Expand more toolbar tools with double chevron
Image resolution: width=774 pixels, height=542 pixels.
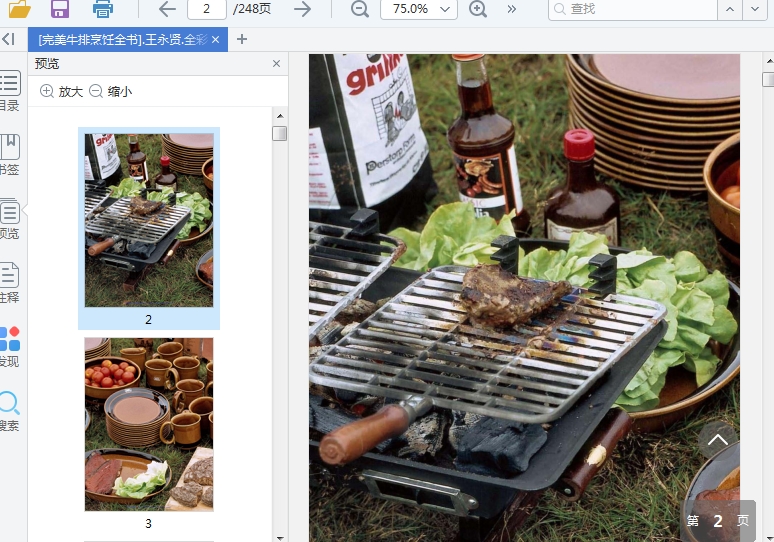[x=512, y=9]
